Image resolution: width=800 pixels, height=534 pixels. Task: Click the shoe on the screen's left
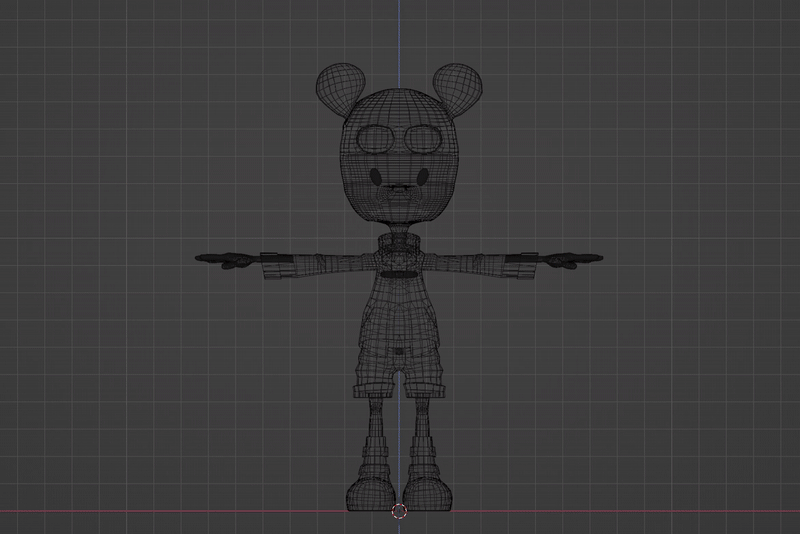click(371, 492)
